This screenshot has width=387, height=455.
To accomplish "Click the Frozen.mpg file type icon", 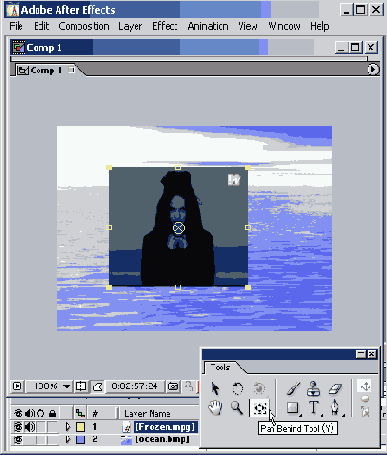I will point(126,427).
